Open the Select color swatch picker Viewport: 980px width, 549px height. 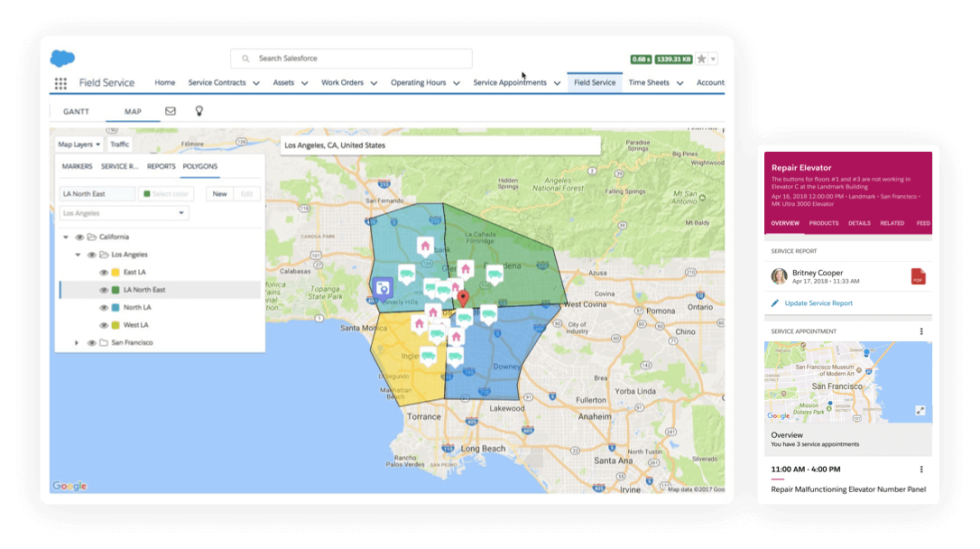pyautogui.click(x=166, y=194)
